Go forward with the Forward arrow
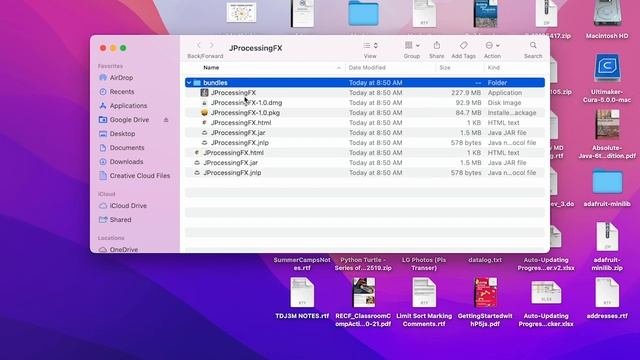The width and height of the screenshot is (640, 360). 212,45
